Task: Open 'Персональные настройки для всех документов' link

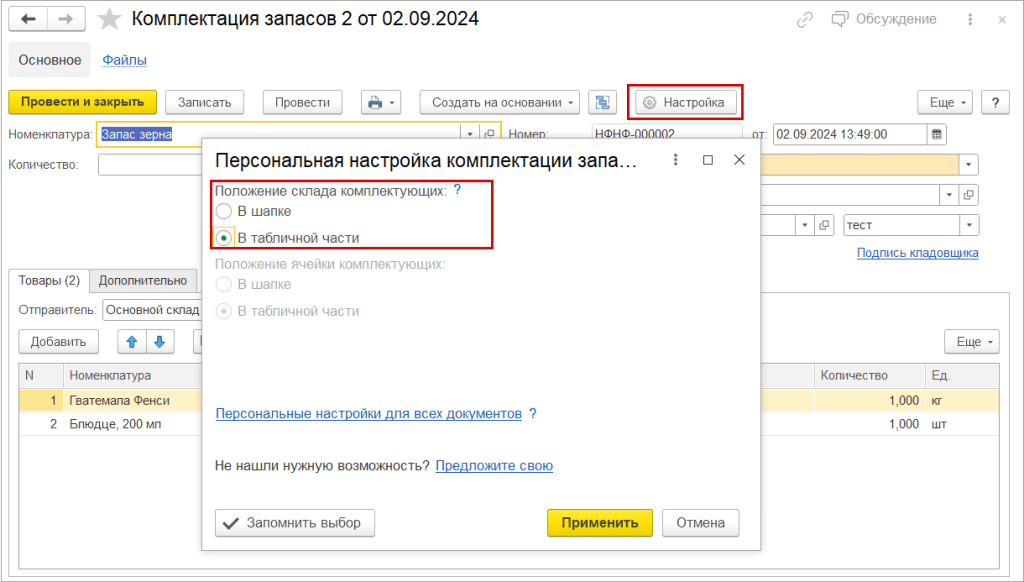Action: [x=368, y=413]
